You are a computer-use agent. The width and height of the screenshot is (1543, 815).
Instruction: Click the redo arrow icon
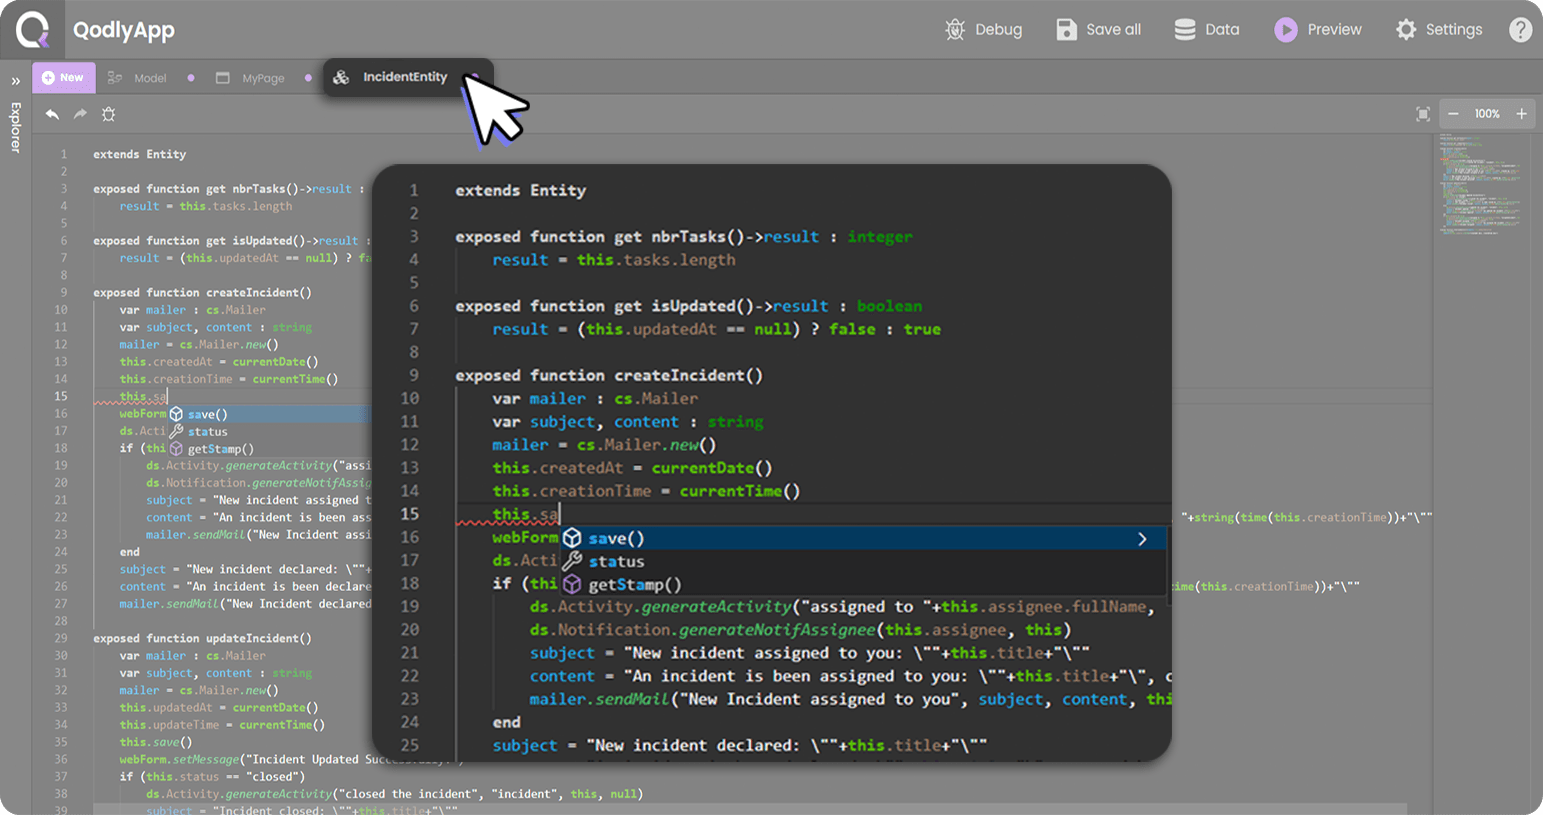click(x=80, y=114)
